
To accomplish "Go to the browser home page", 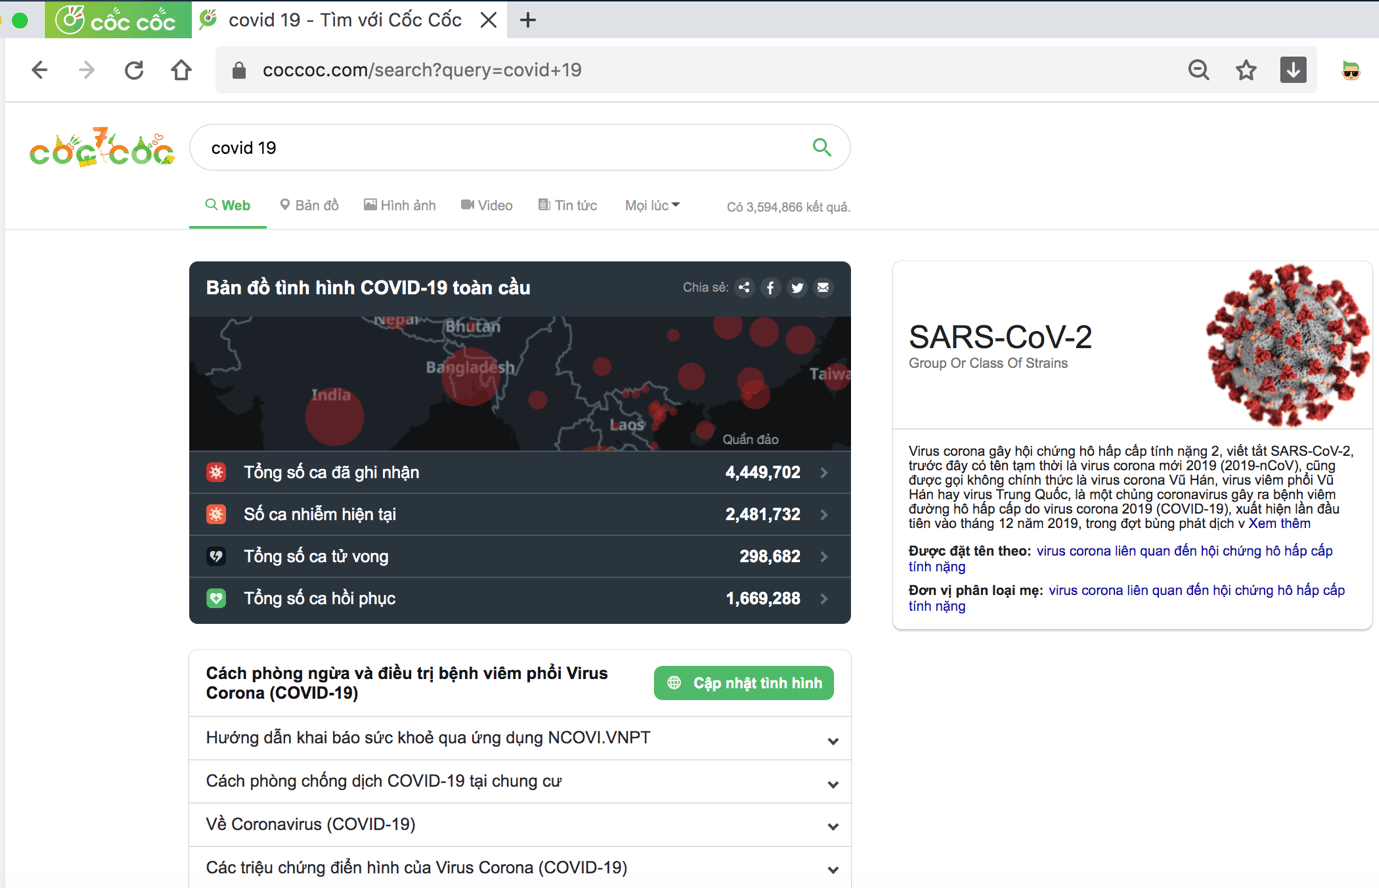I will pos(181,70).
